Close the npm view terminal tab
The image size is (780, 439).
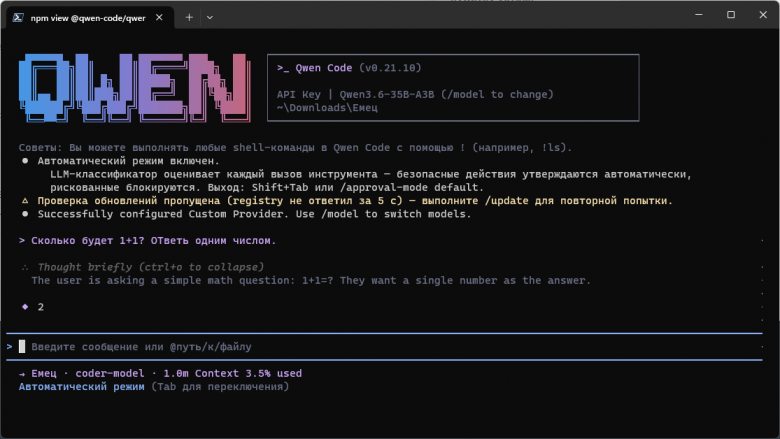(x=159, y=17)
